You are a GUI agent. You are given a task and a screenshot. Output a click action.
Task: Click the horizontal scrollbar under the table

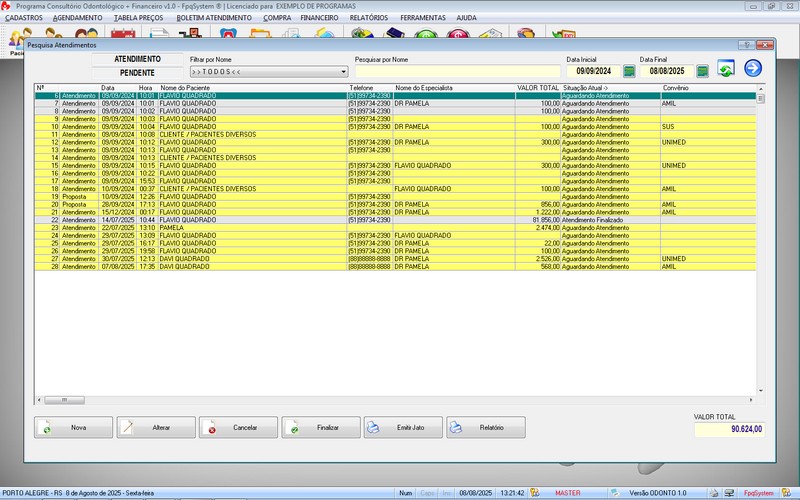pos(400,398)
